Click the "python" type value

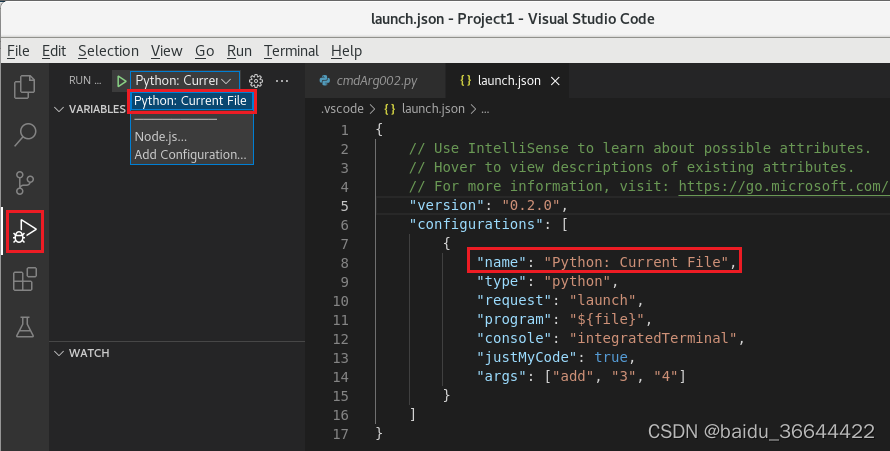click(577, 281)
